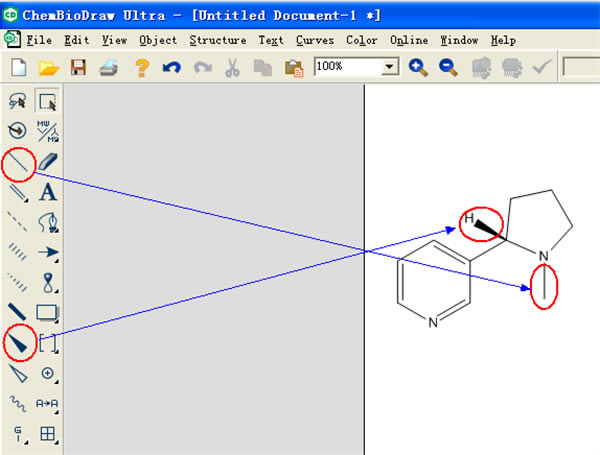Select the Table tool

[47, 434]
